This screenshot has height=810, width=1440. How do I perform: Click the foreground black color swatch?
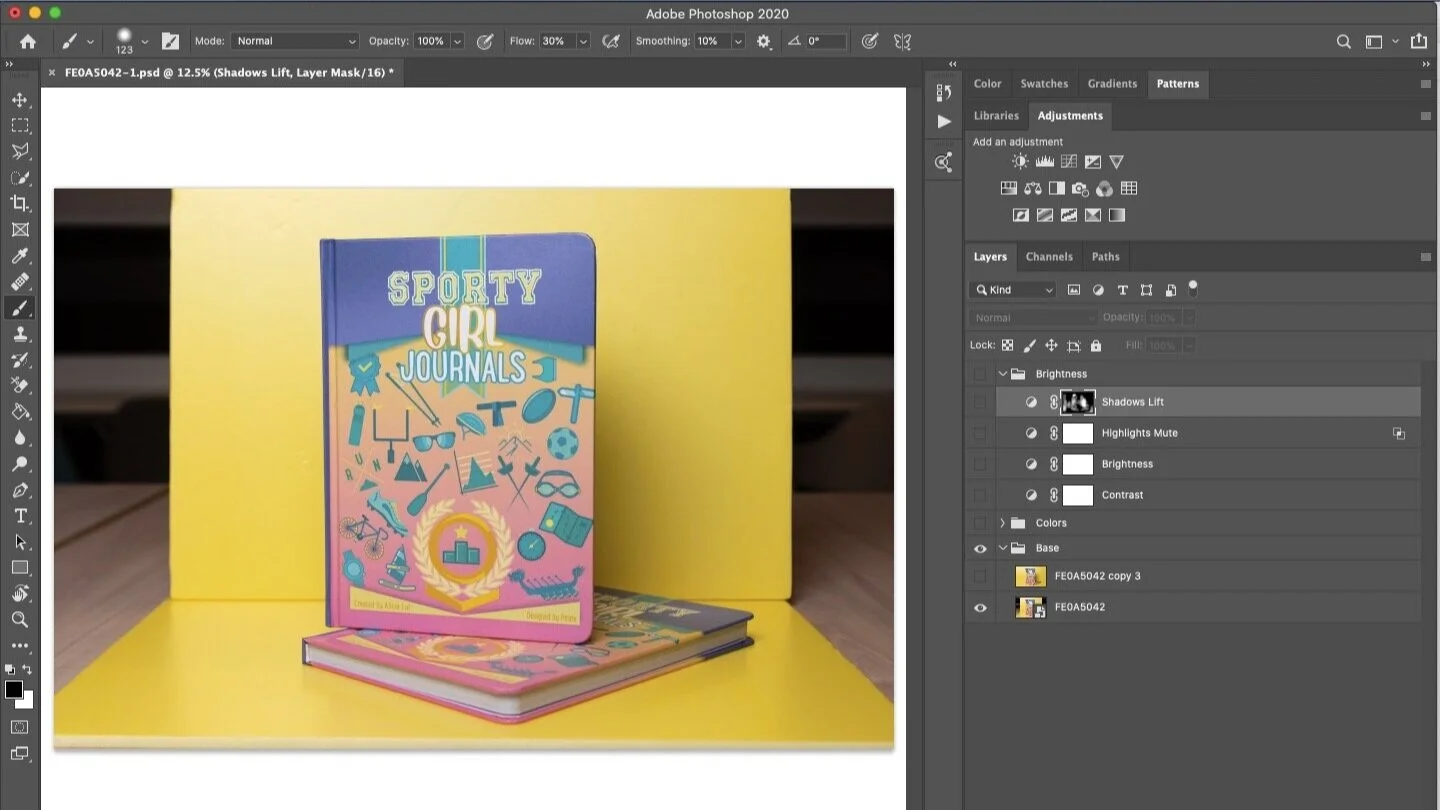(x=14, y=690)
